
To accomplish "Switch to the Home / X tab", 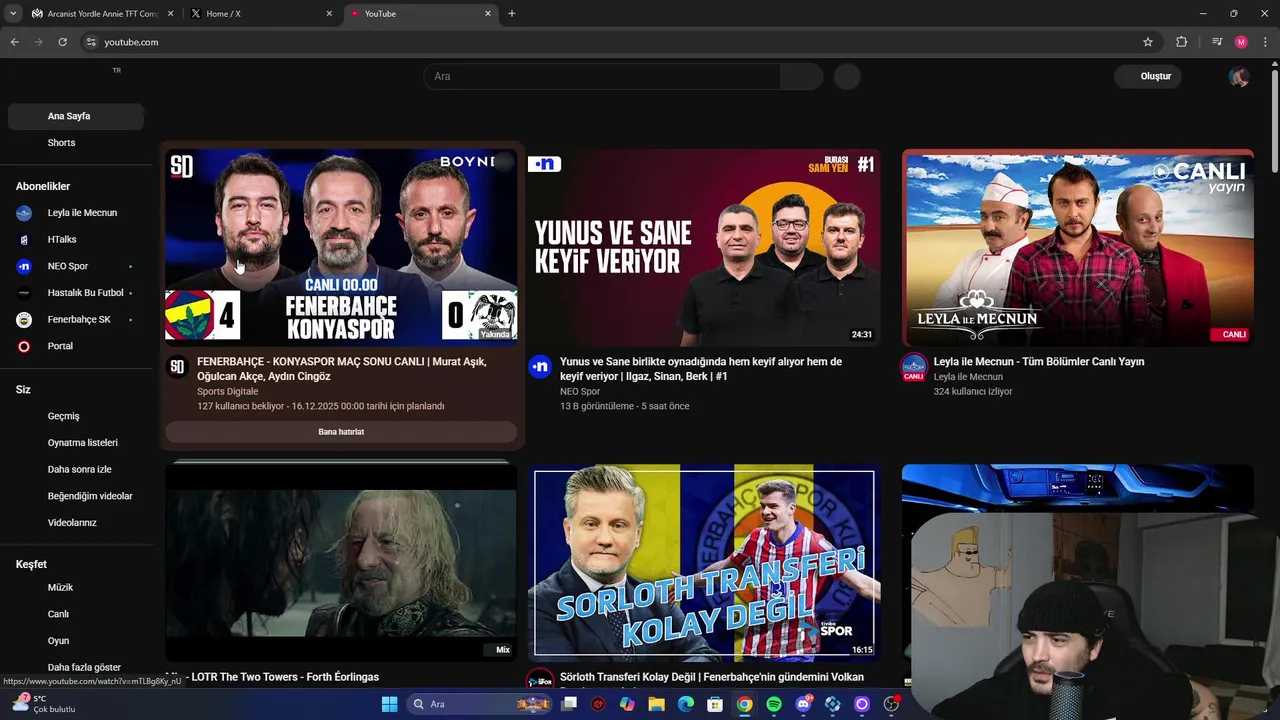I will (262, 14).
